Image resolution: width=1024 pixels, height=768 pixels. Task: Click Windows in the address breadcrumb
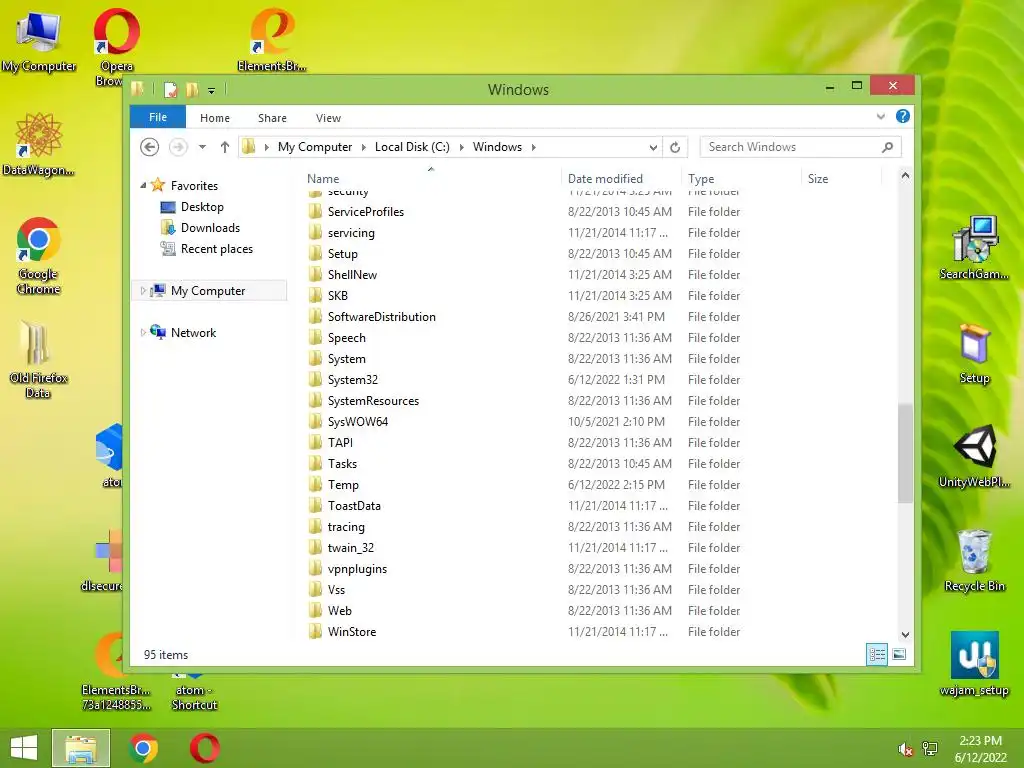point(497,147)
